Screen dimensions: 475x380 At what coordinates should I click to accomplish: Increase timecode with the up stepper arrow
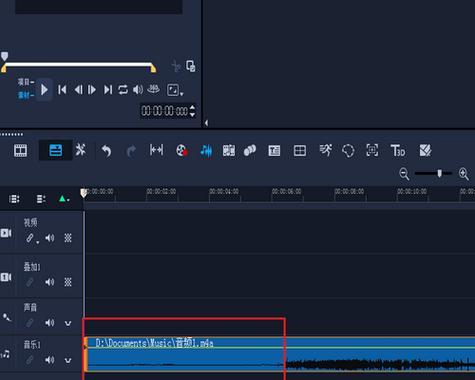point(192,107)
